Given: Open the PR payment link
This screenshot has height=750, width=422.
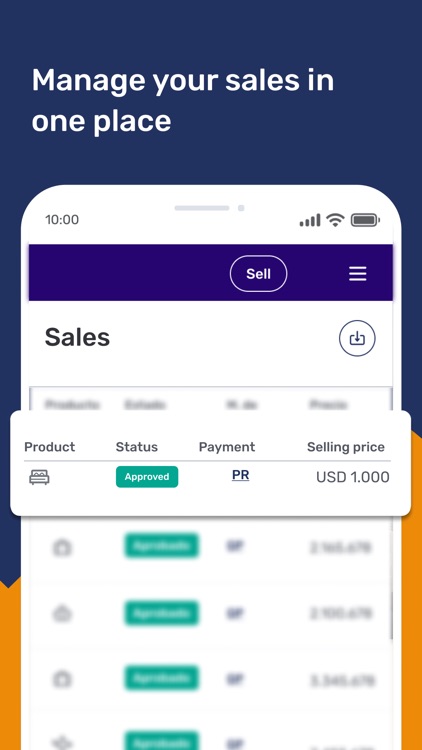Looking at the screenshot, I should (240, 475).
